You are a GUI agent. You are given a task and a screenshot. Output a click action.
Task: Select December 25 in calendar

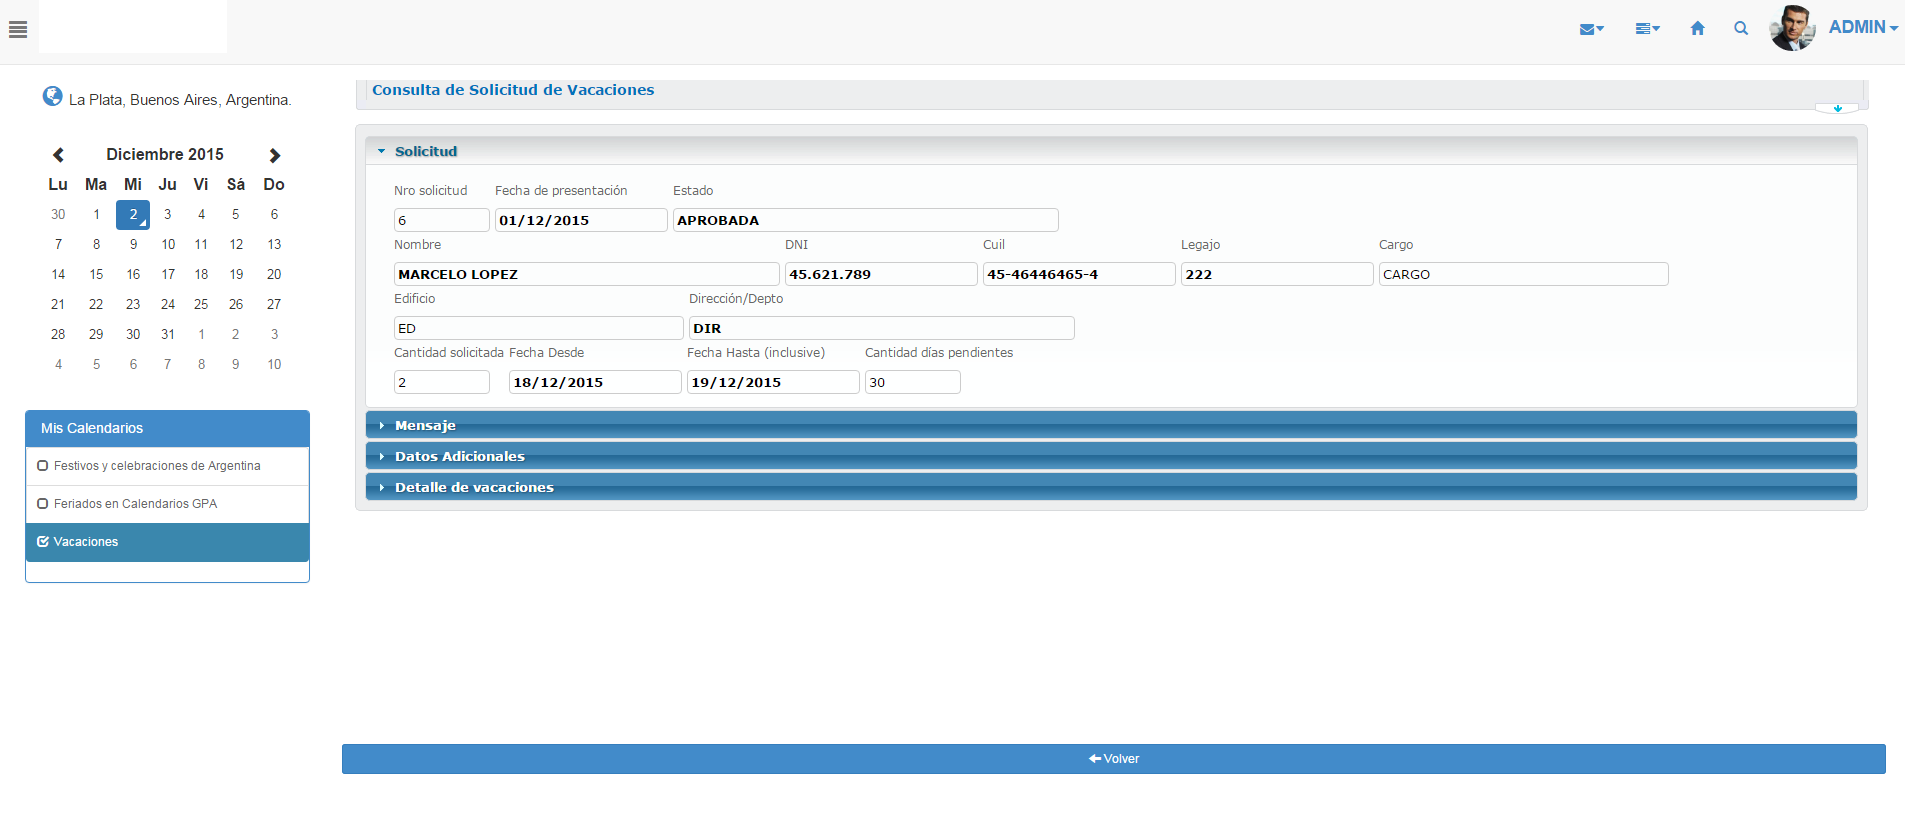(x=201, y=304)
